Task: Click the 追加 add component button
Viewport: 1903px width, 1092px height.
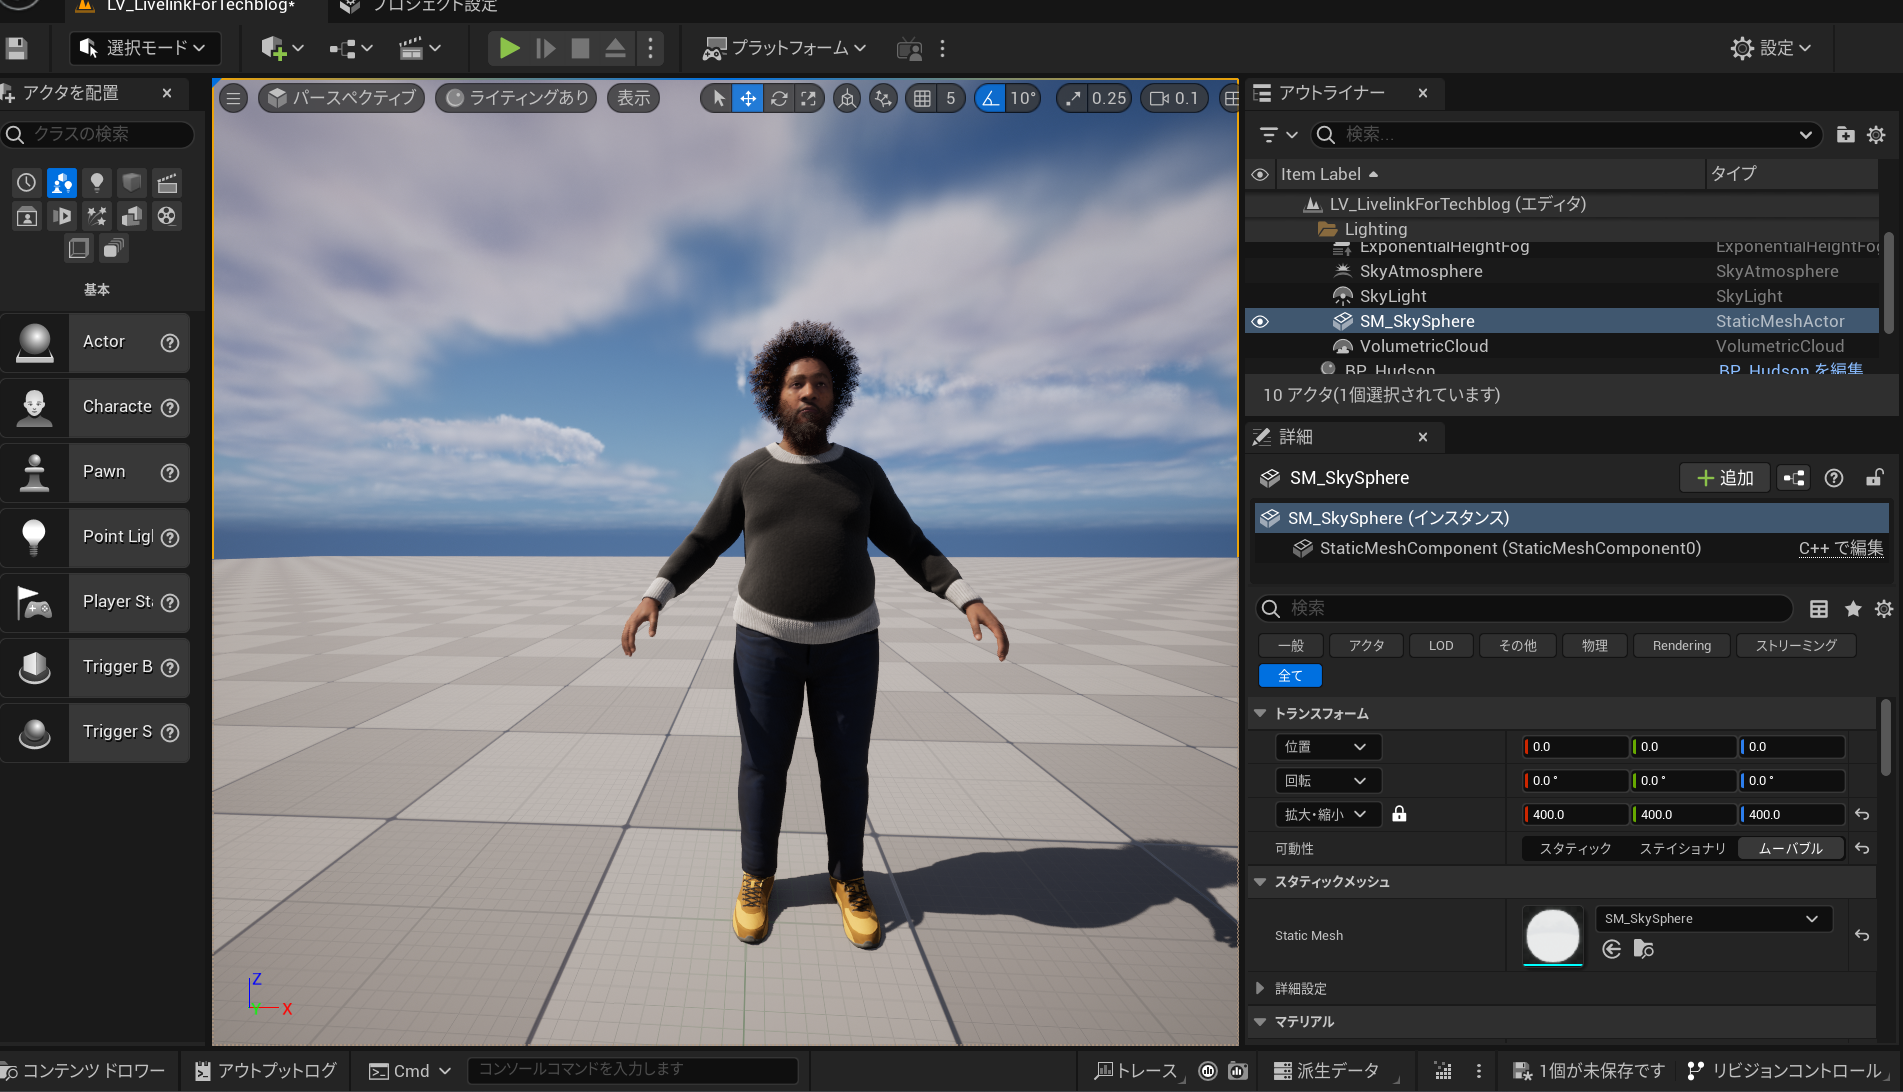Action: [1725, 478]
